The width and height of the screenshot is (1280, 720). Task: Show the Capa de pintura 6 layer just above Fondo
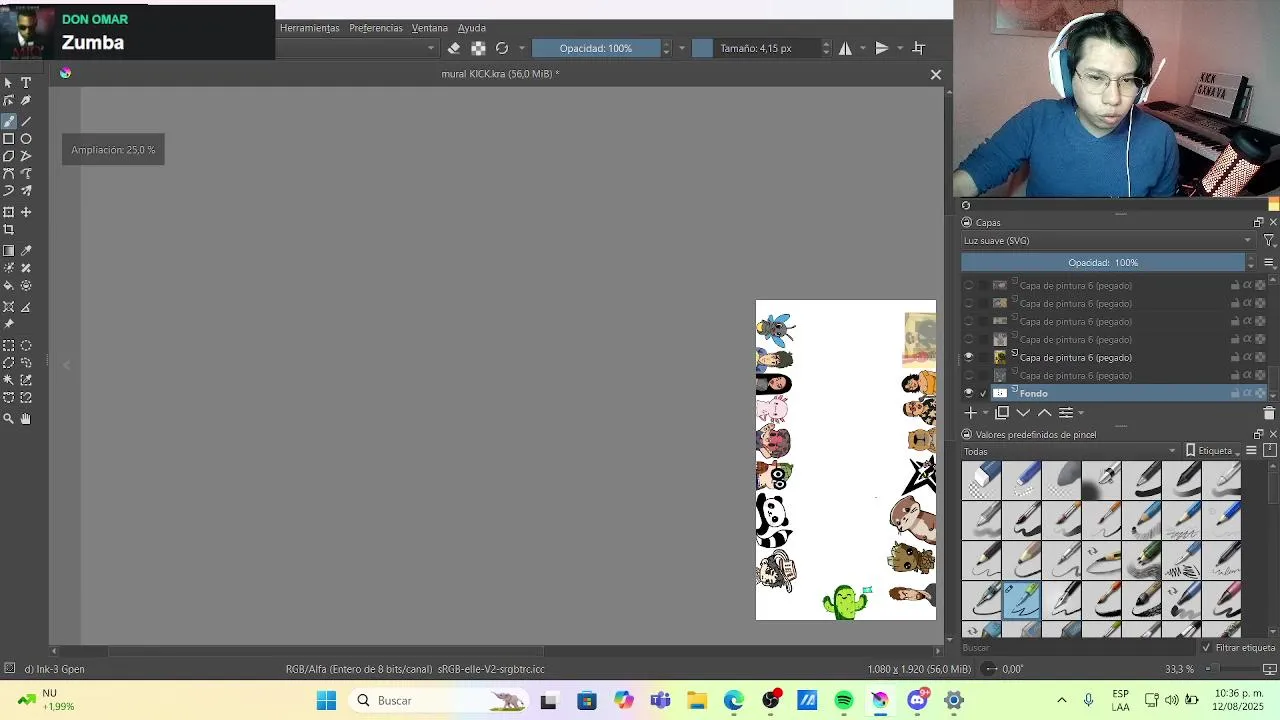(x=968, y=375)
